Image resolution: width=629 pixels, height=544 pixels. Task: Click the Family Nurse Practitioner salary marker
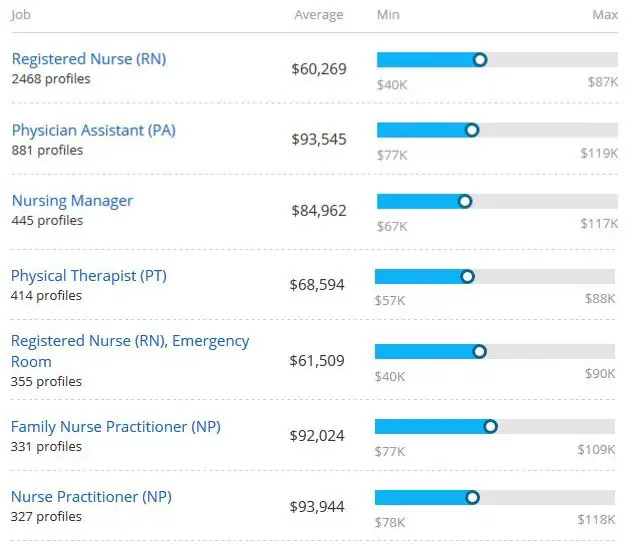[x=490, y=426]
